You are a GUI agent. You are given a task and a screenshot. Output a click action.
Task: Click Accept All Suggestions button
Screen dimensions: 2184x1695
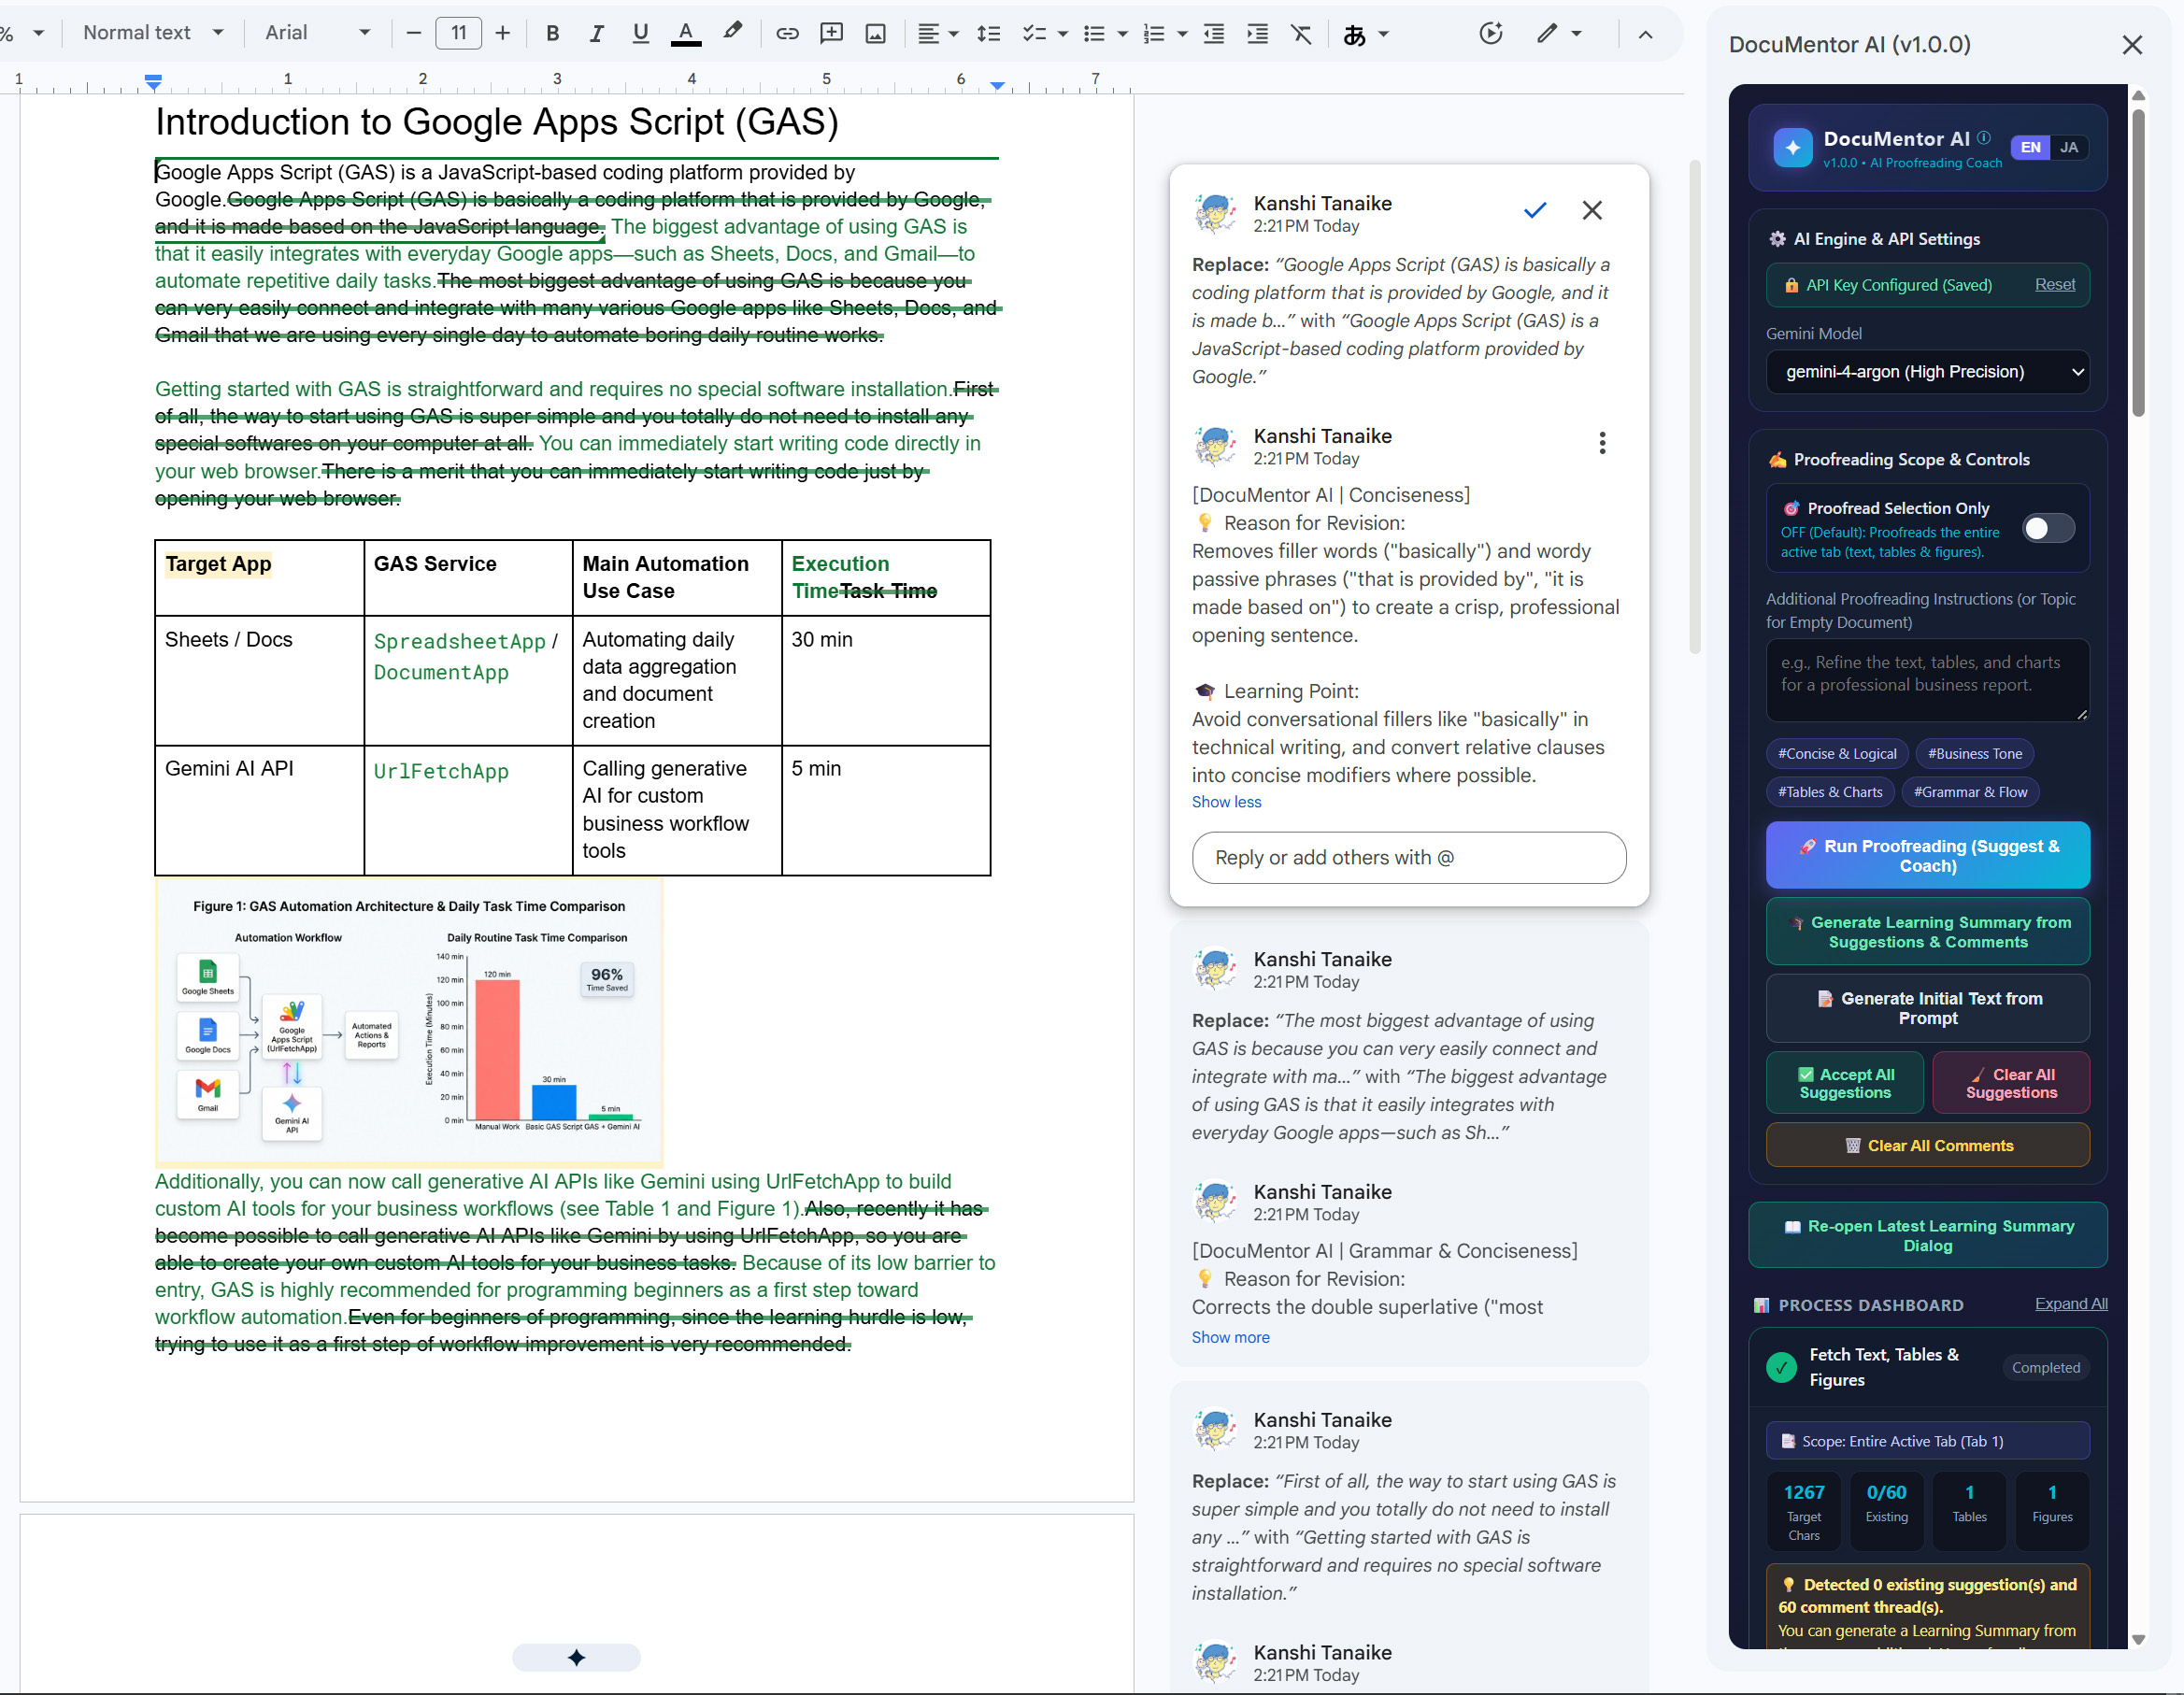pyautogui.click(x=1845, y=1083)
